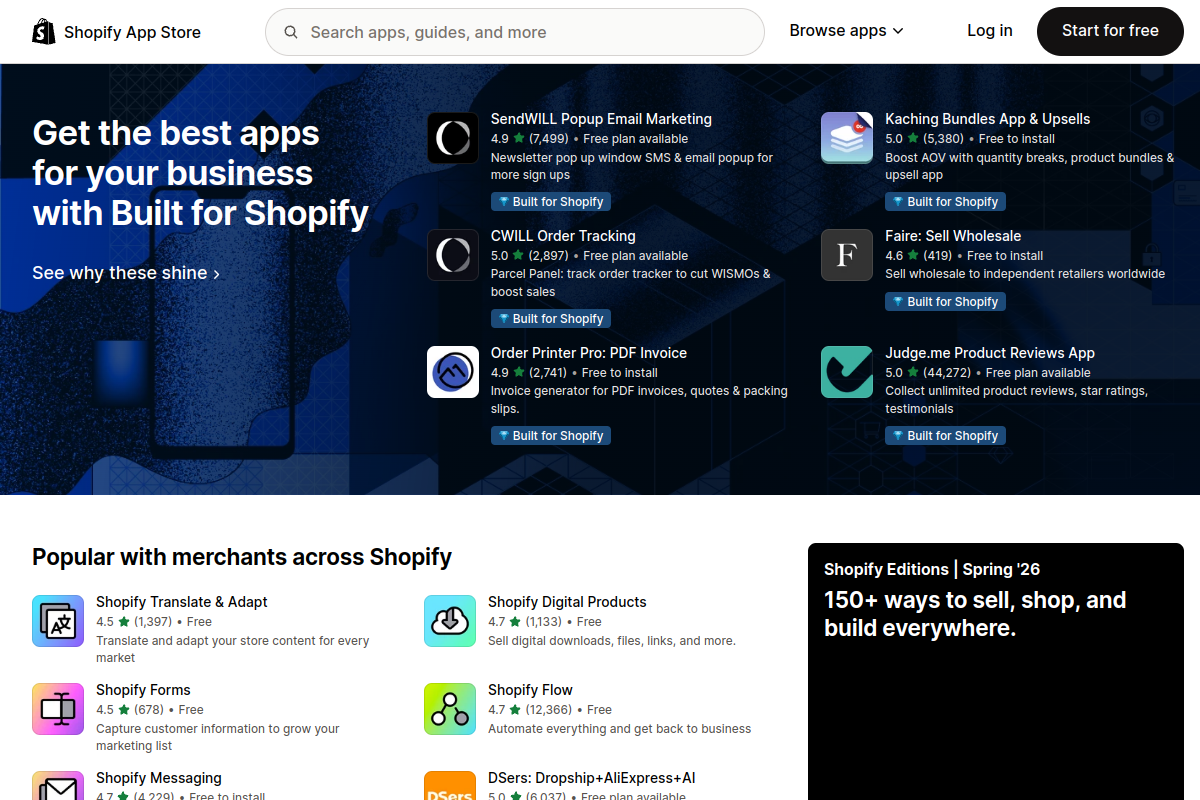Screen dimensions: 1200x800
Task: Open the SendWILL Popup Email Marketing app icon
Action: pos(453,138)
